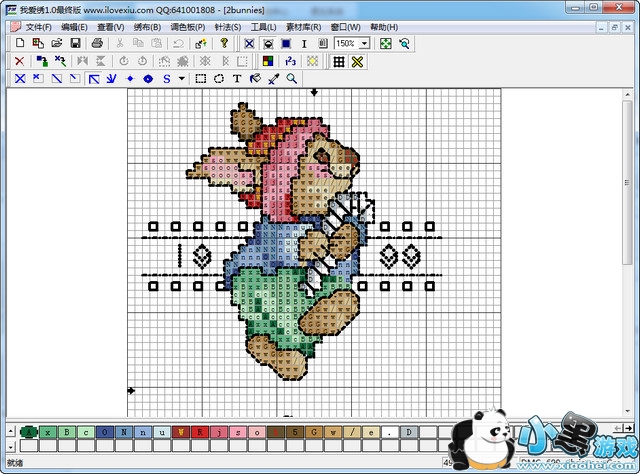Restore the inner document window
This screenshot has width=640, height=474.
click(x=614, y=28)
